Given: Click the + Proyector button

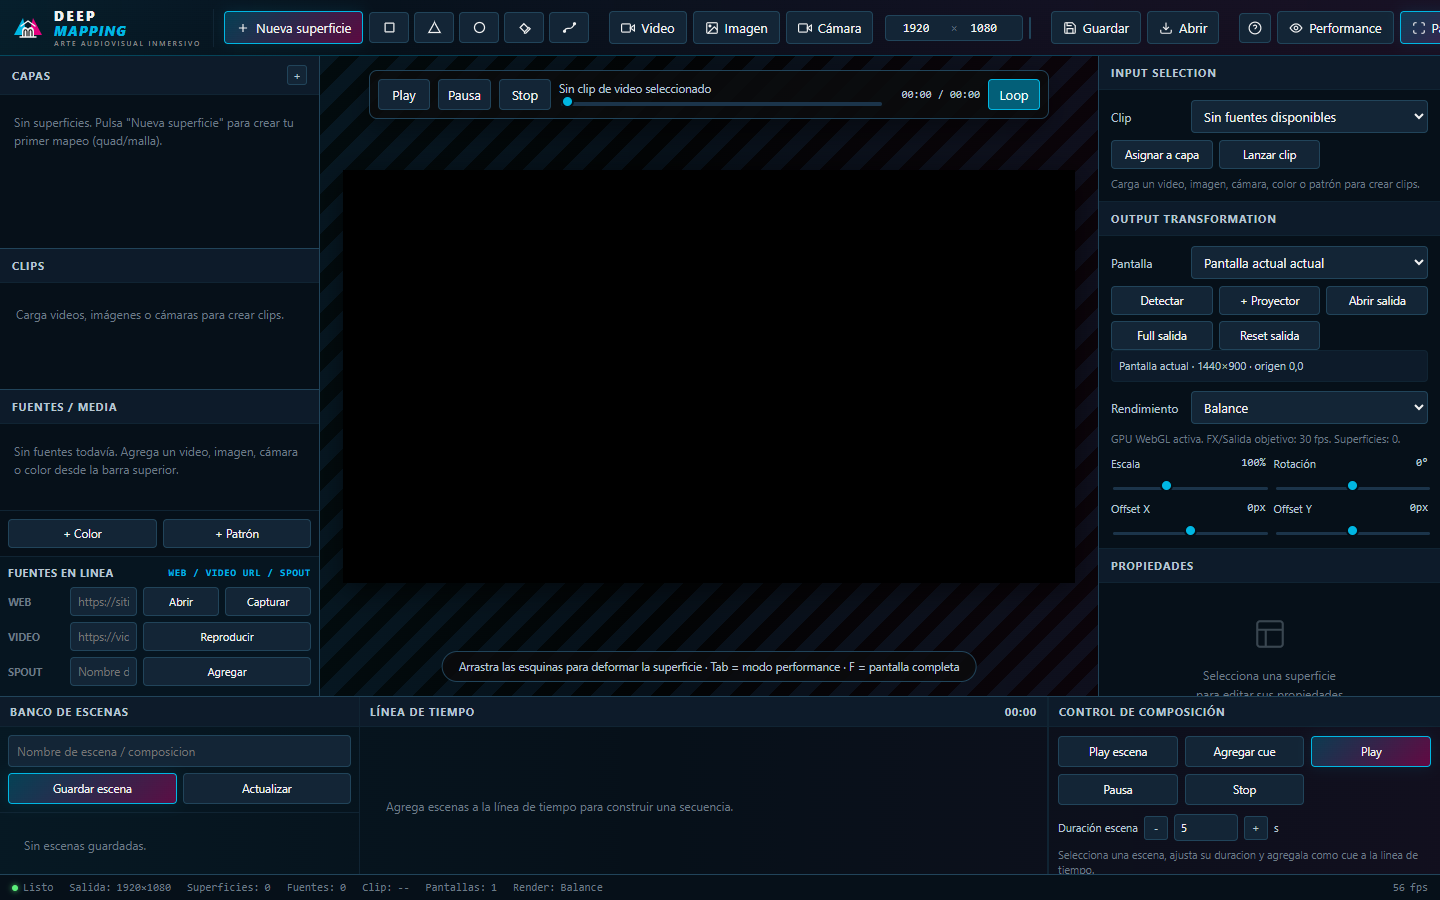Looking at the screenshot, I should click(x=1269, y=301).
